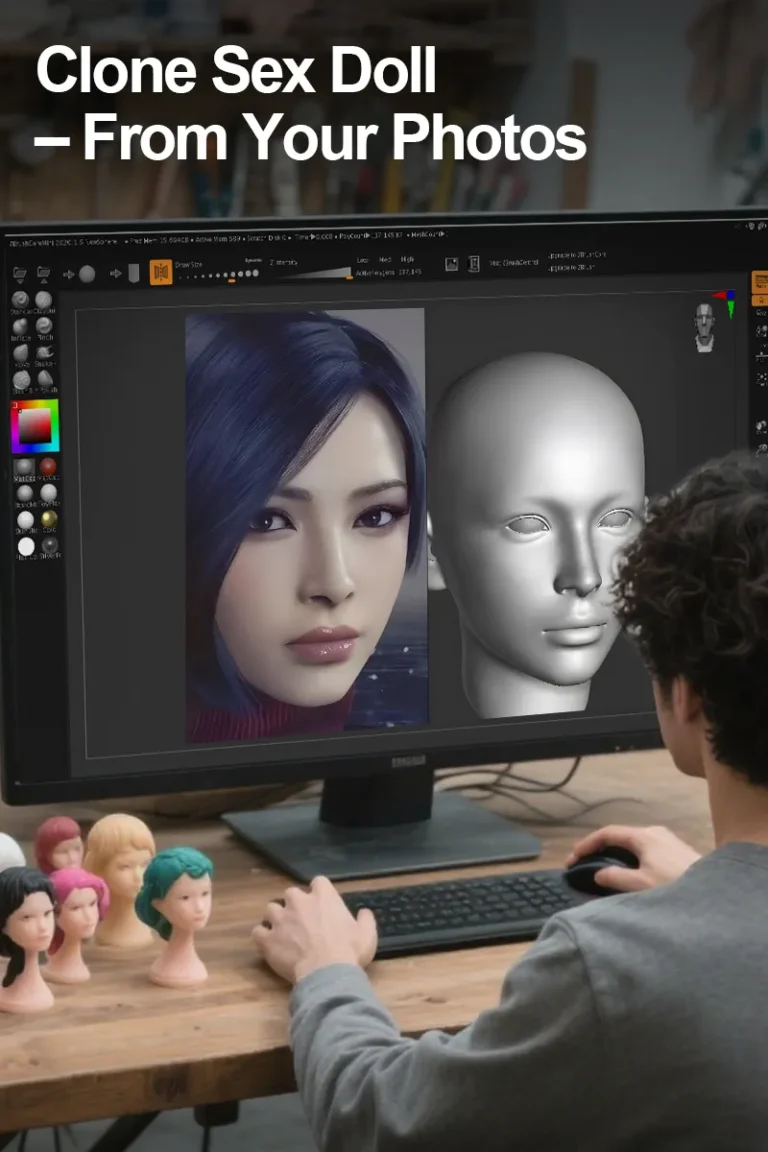Viewport: 768px width, 1152px height.
Task: Select the SnakeHook brush
Action: coord(44,353)
